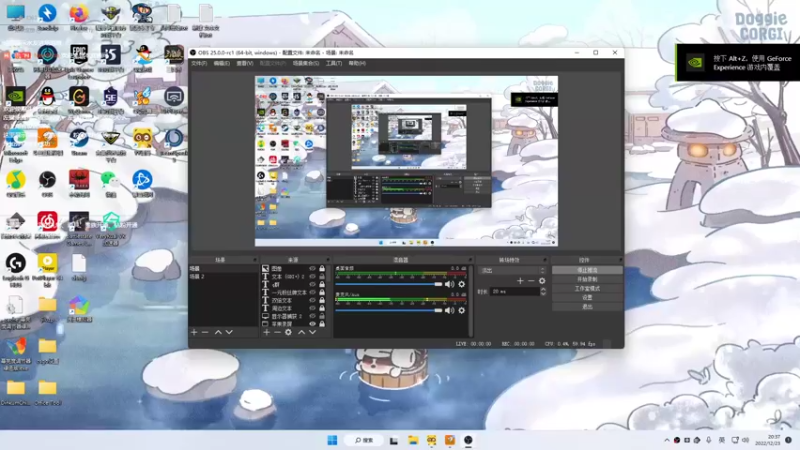800x450 pixels.
Task: Toggle visibility eye for 文本 (GDI+) 2 source
Action: pos(312,277)
